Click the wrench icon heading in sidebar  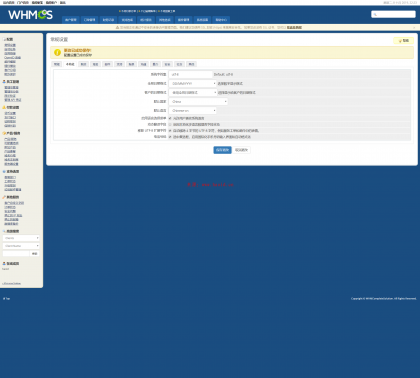[4, 197]
